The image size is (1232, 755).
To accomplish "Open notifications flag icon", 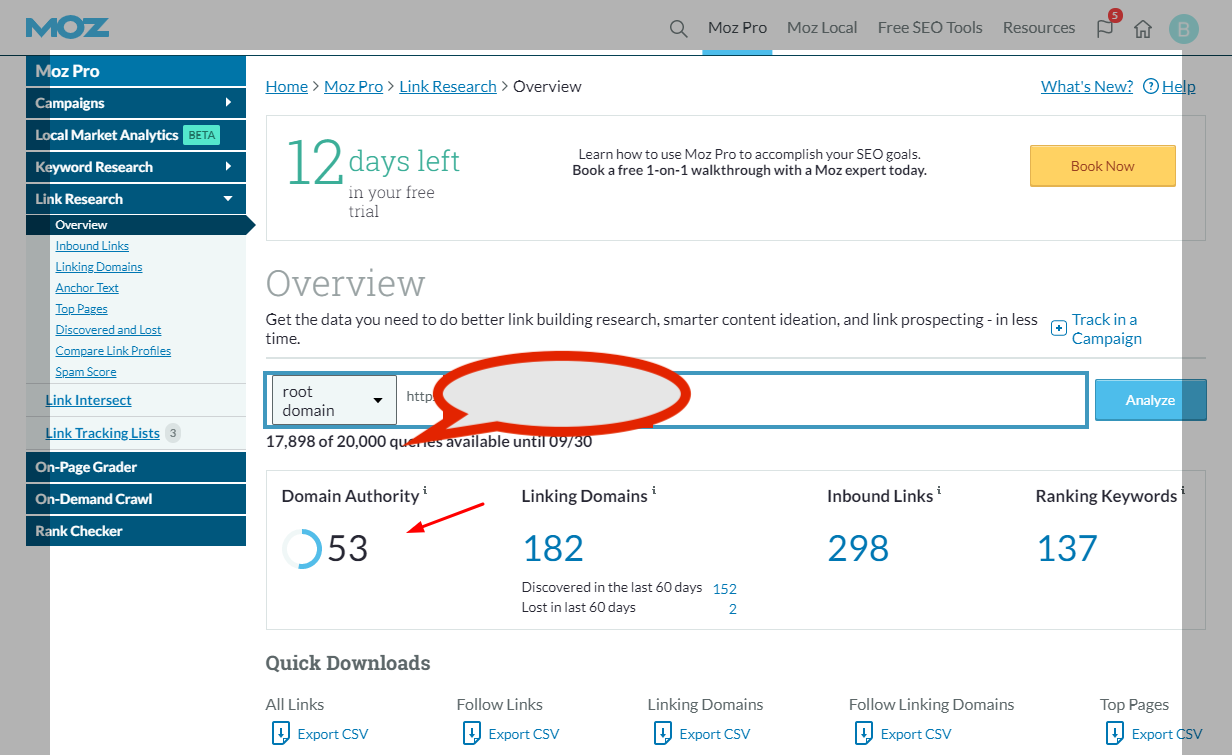I will coord(1105,28).
